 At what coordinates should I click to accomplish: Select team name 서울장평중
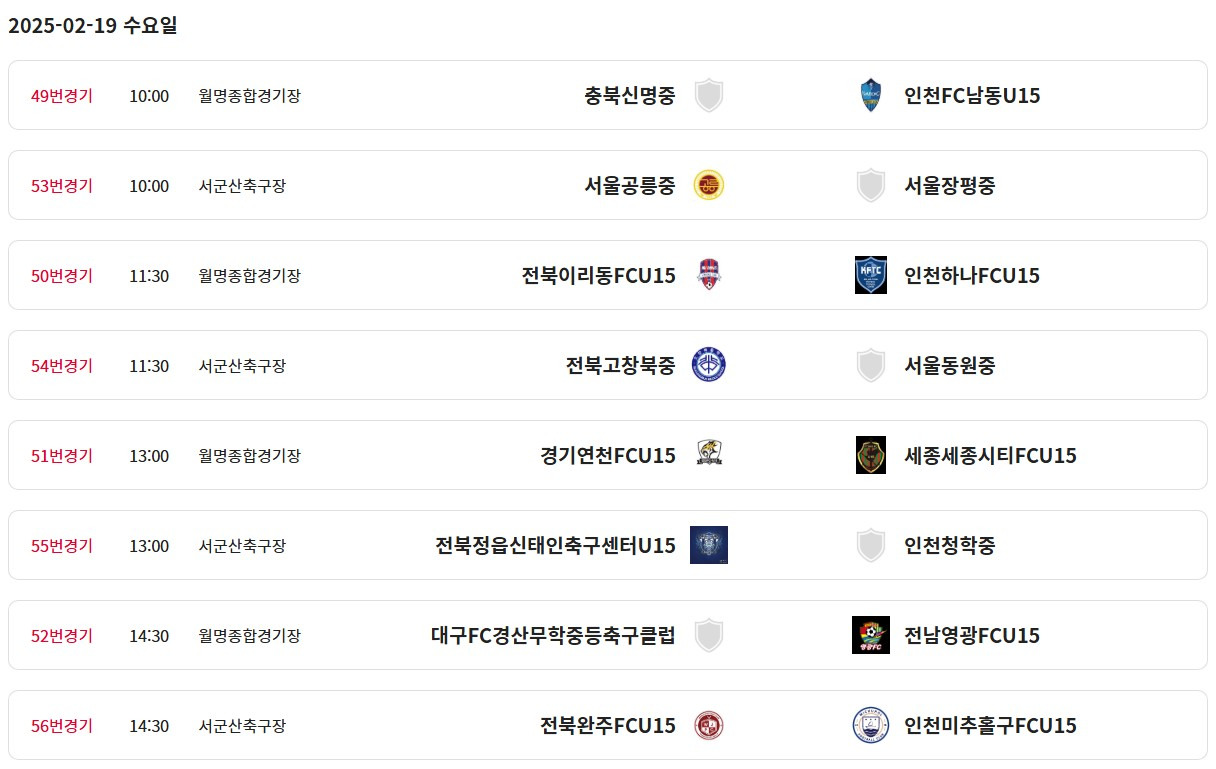[x=950, y=186]
